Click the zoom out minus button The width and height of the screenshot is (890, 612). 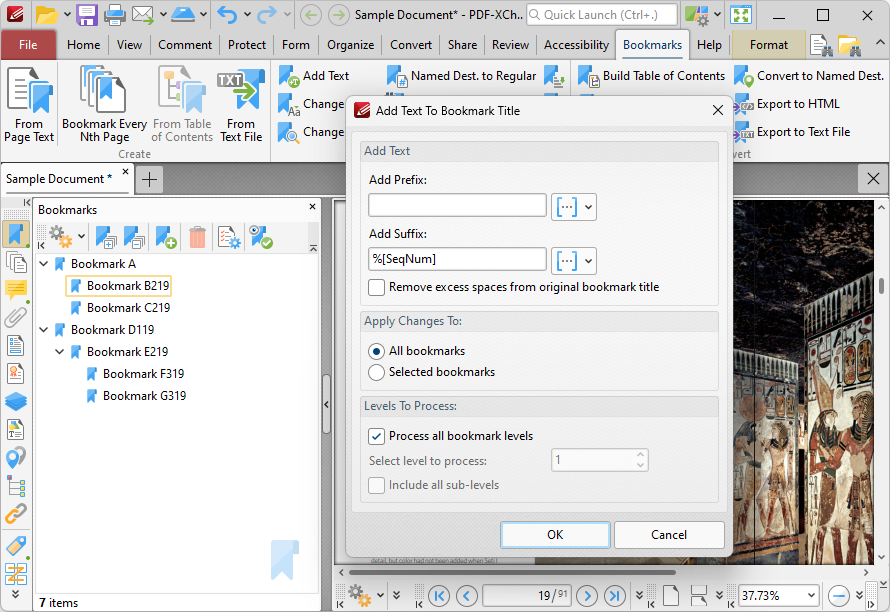pyautogui.click(x=838, y=596)
